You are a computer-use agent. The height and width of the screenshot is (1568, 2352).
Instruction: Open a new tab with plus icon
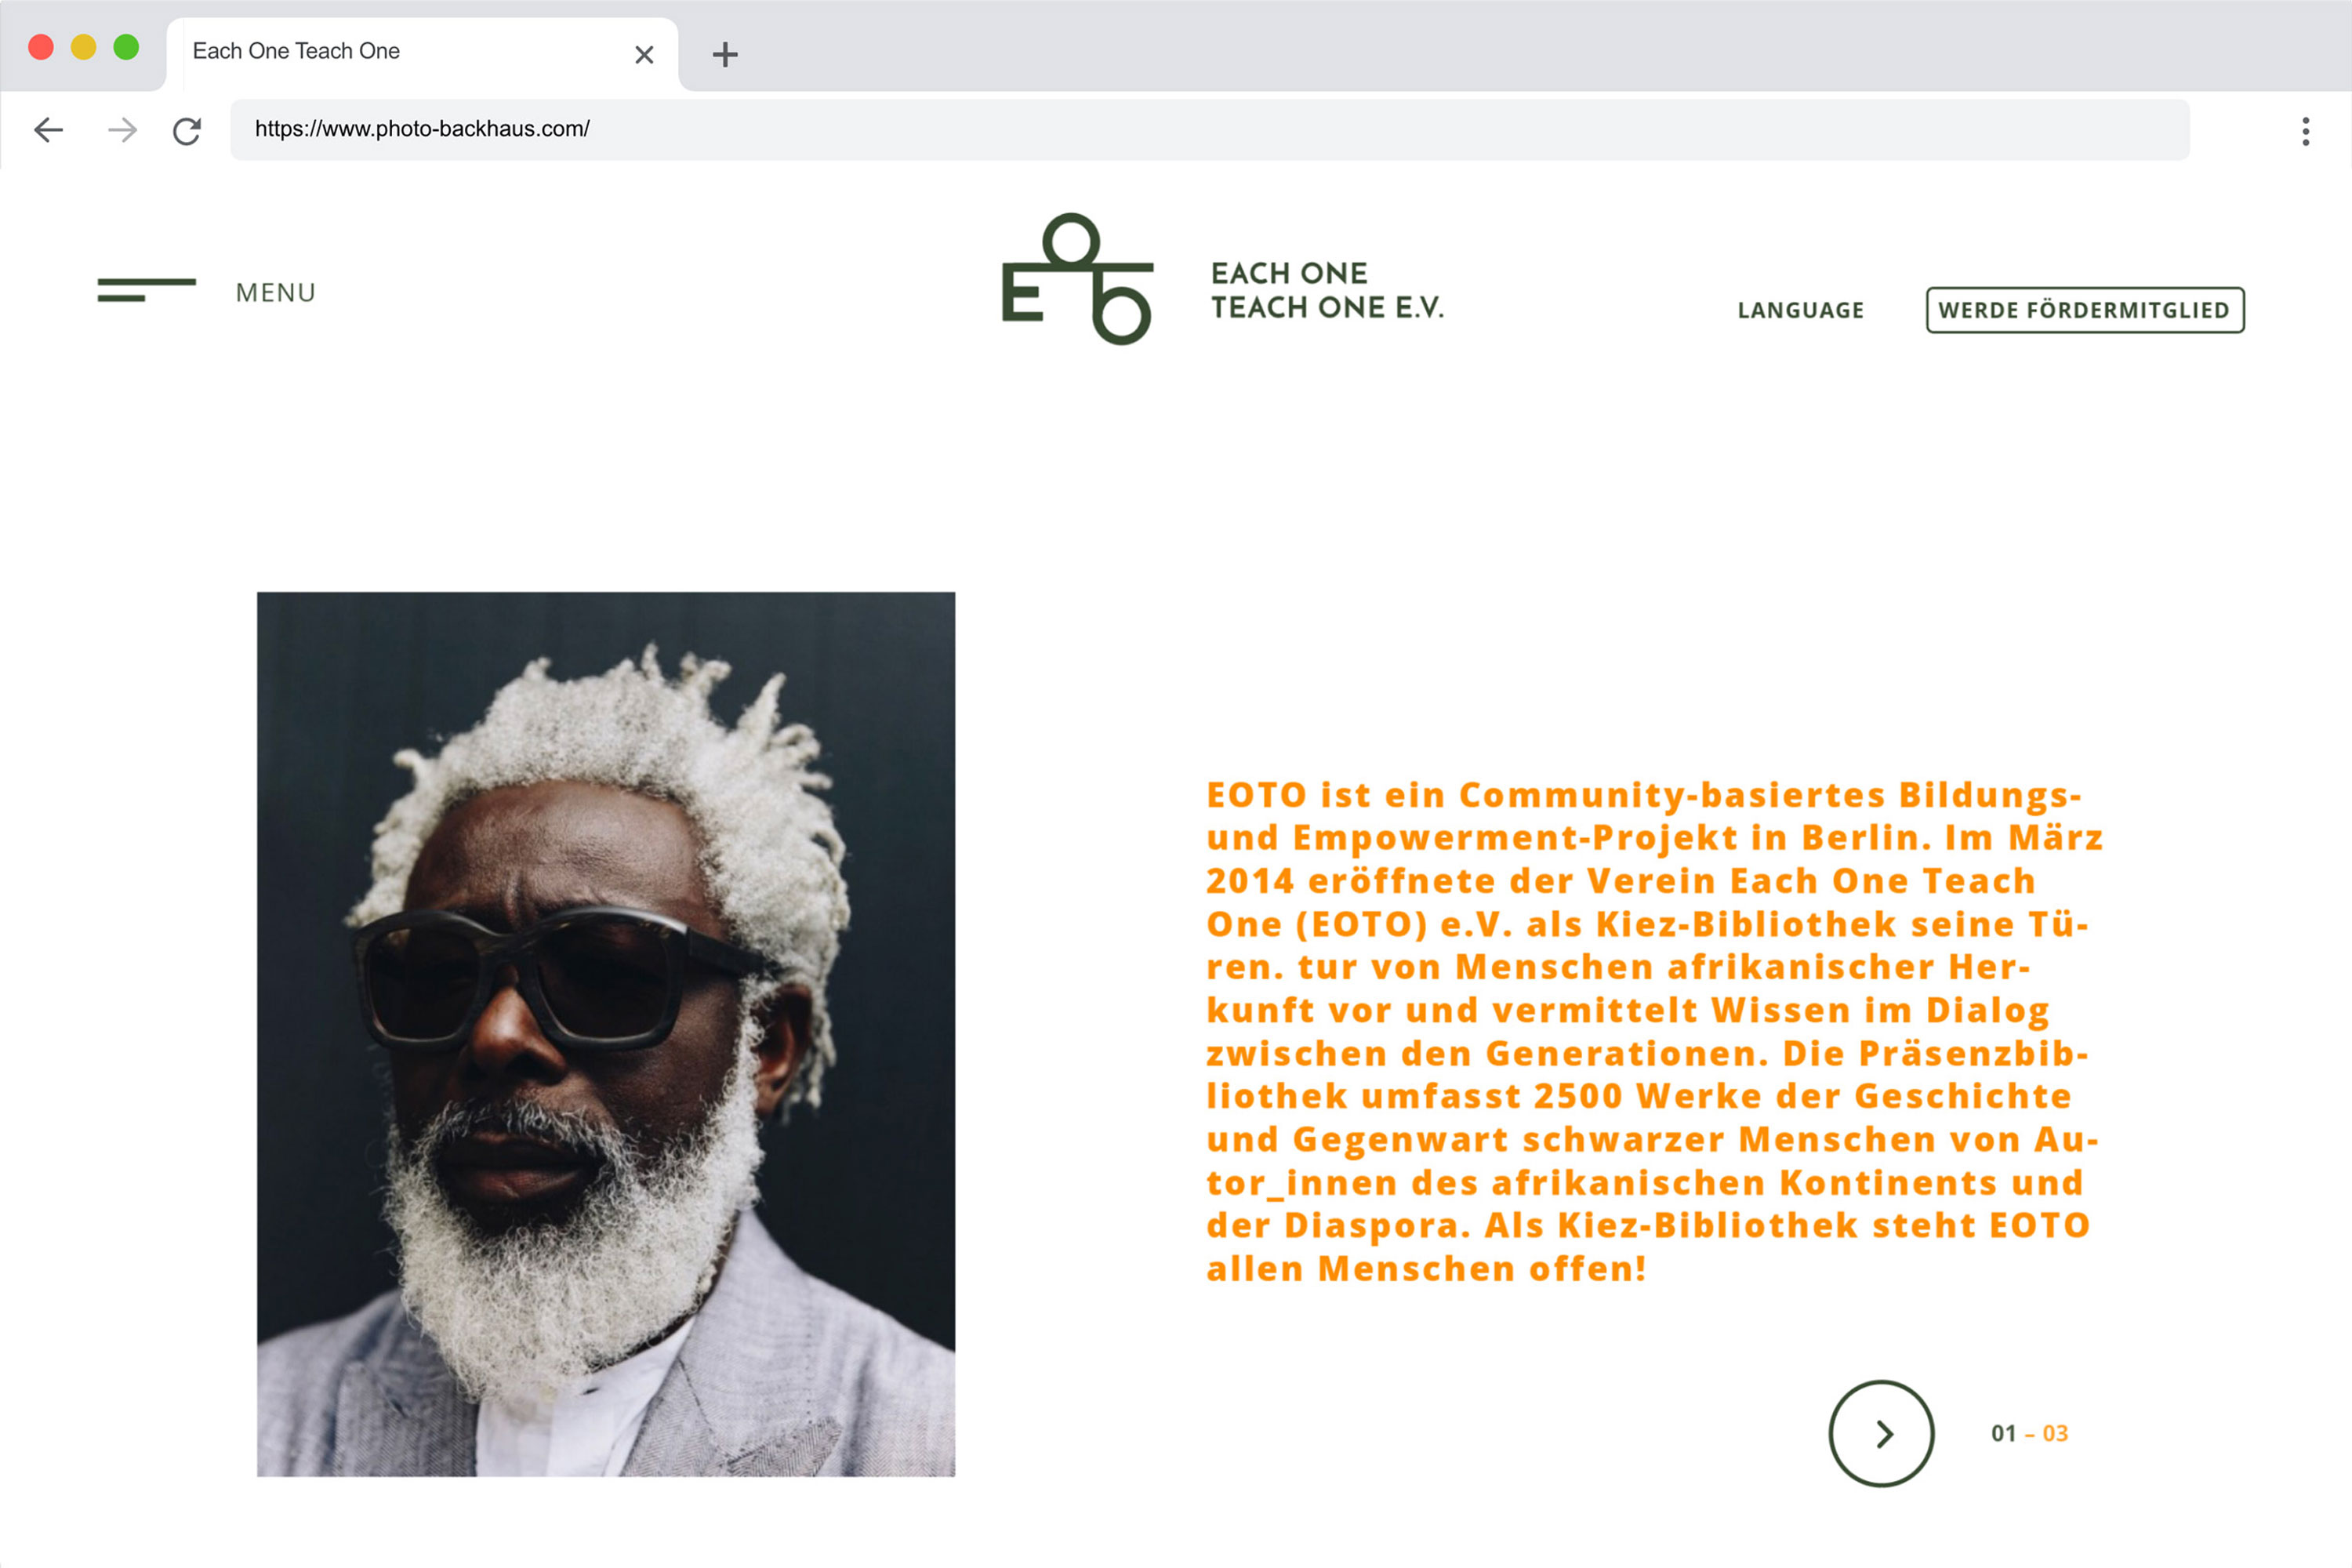click(725, 54)
